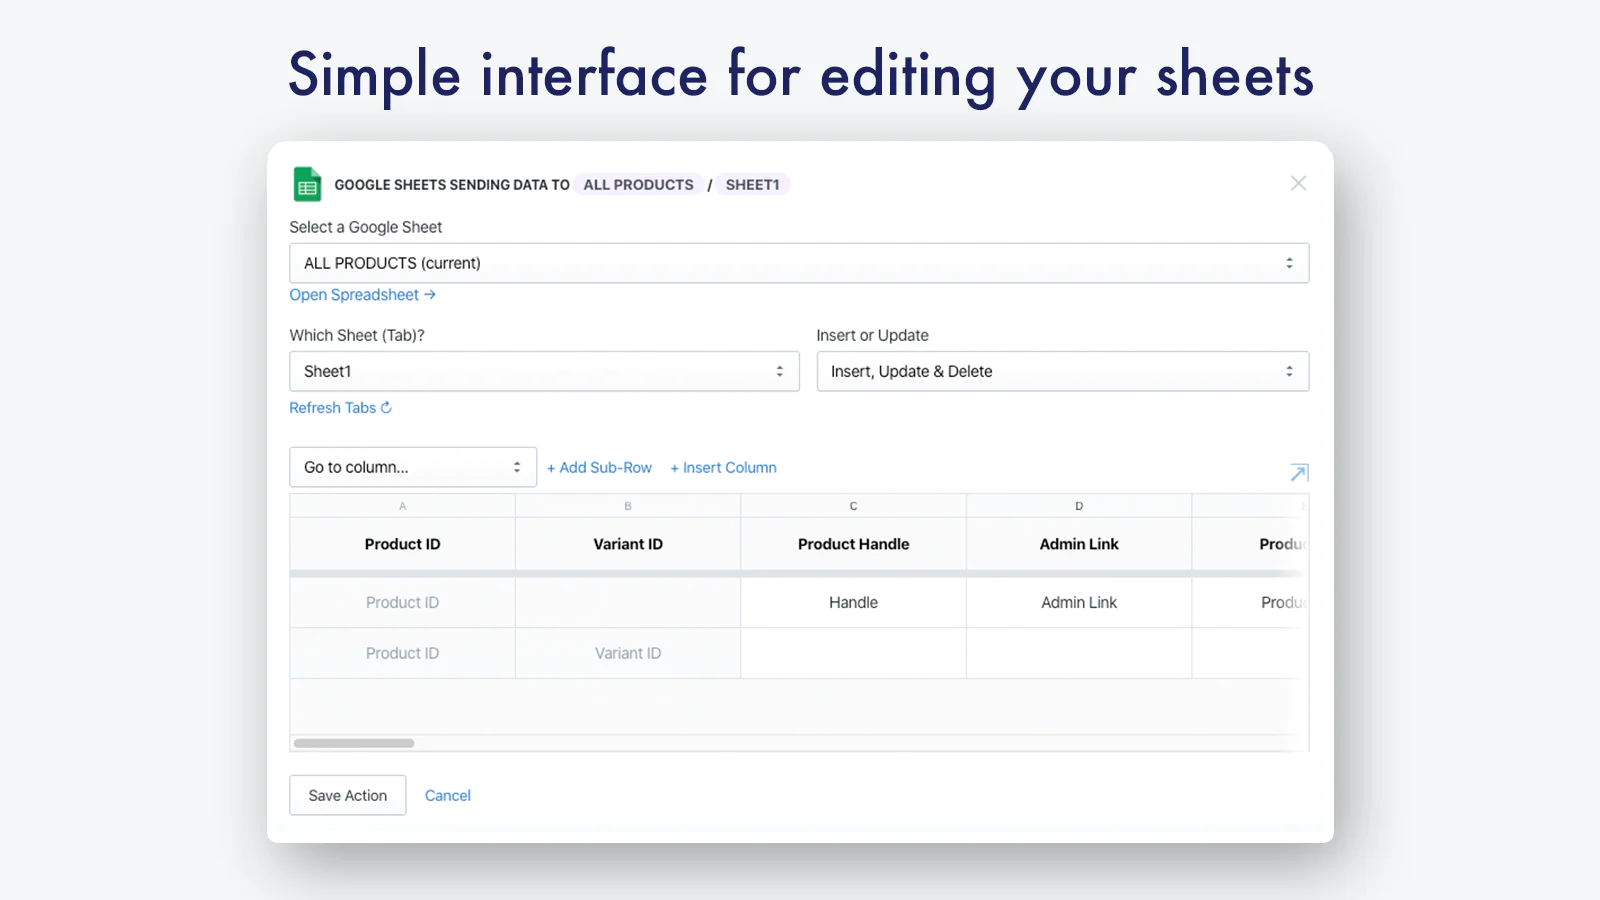Click the expand table arrow icon
Viewport: 1600px width, 900px height.
(1299, 473)
